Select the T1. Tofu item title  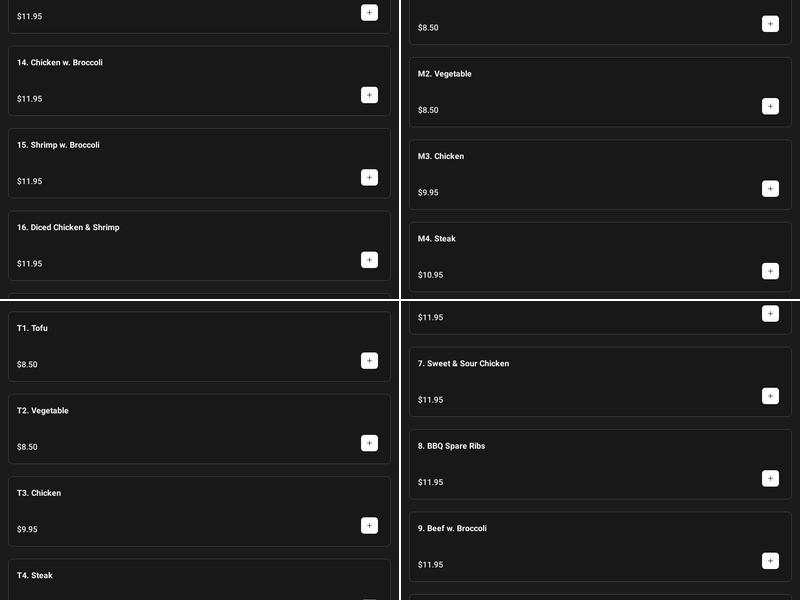32,329
